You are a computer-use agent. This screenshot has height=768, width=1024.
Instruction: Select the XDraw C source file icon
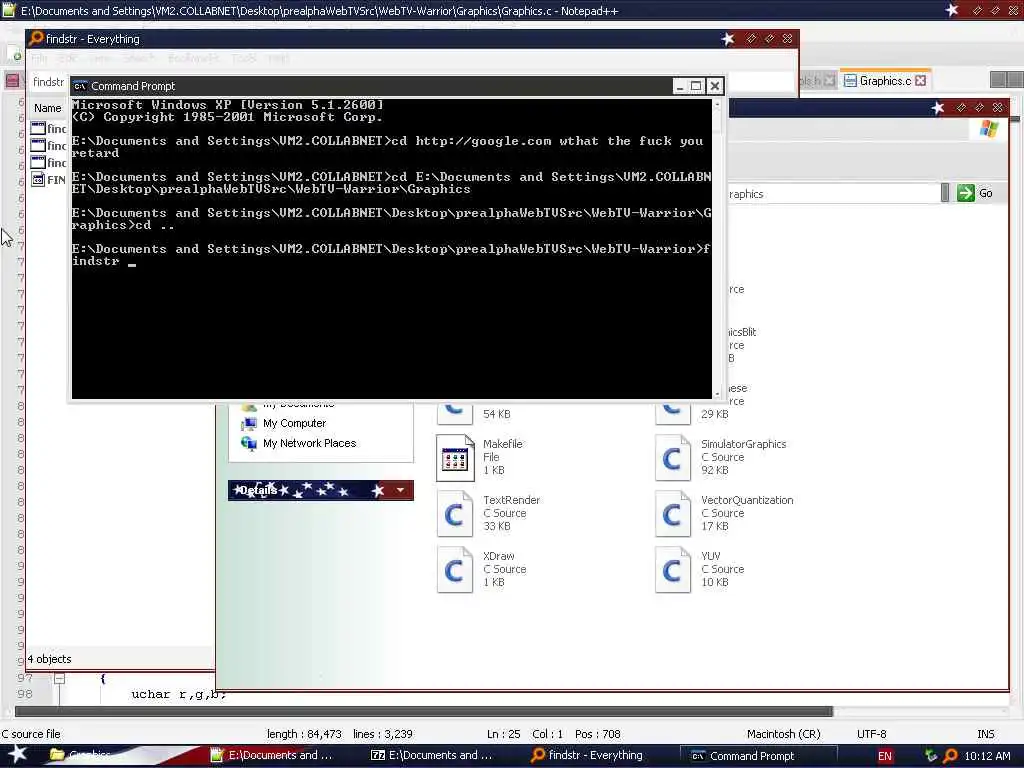click(455, 569)
